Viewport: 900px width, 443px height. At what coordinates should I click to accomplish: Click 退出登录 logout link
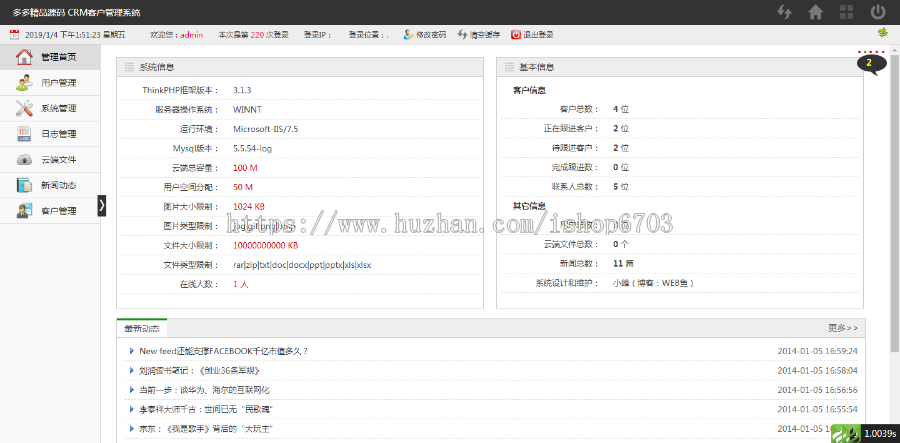point(532,34)
